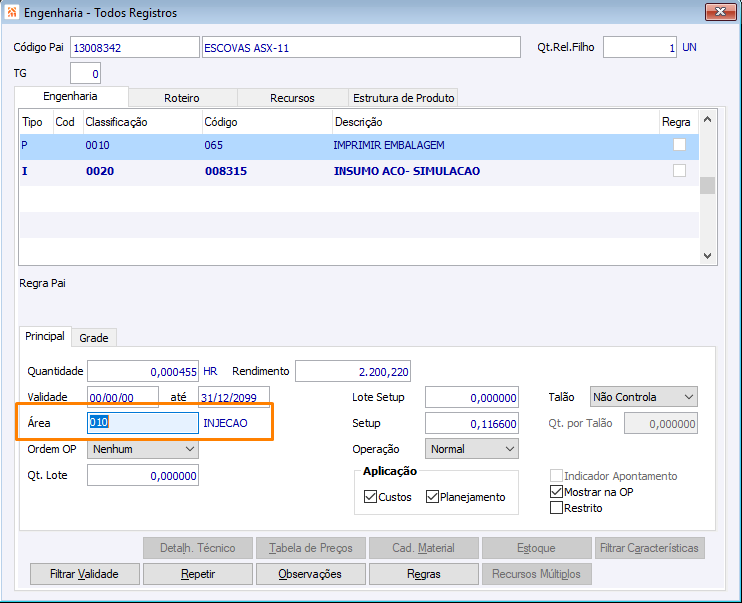Switch to the Grade tab
Viewport: 742px width, 603px height.
pyautogui.click(x=93, y=338)
